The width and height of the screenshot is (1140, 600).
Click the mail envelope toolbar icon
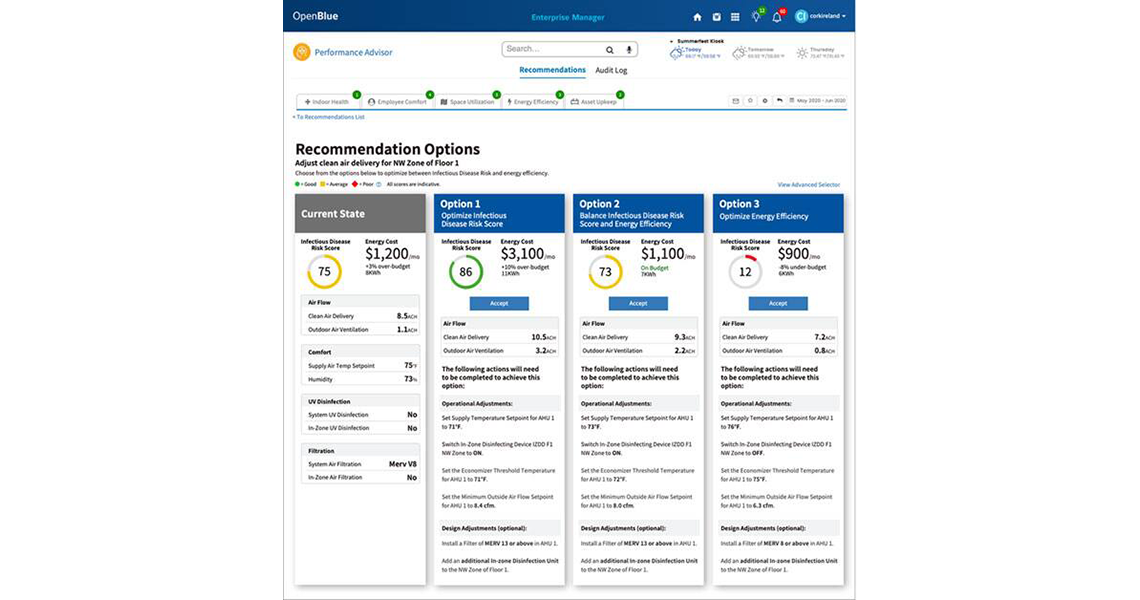point(735,101)
